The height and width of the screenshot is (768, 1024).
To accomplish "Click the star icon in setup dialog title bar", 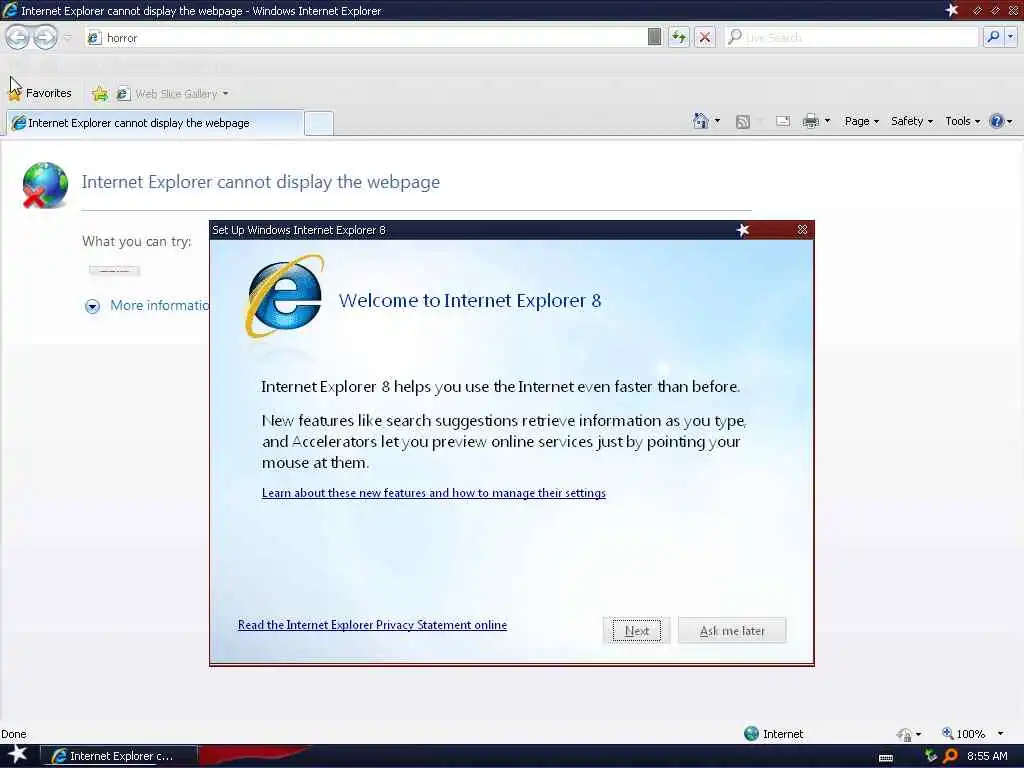I will pos(743,230).
